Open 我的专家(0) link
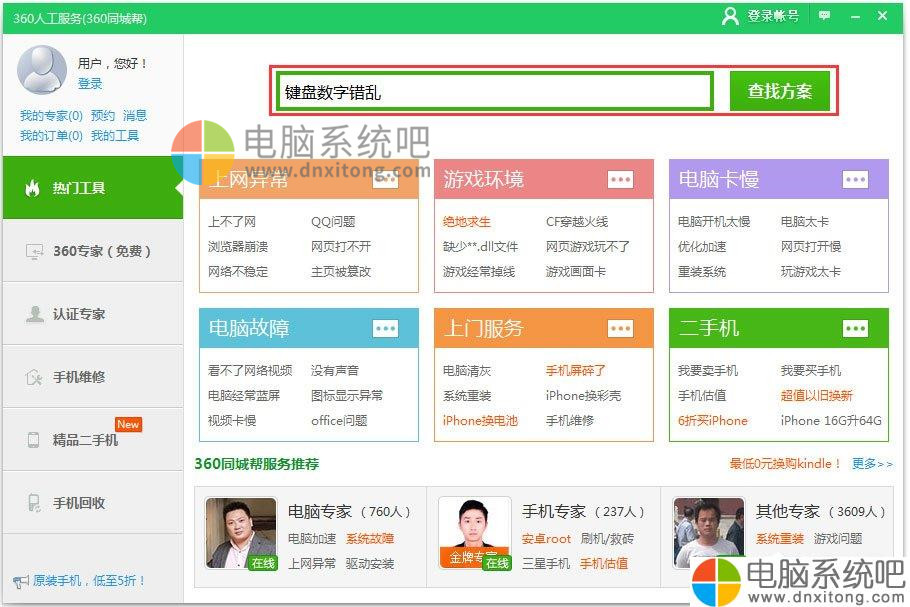The image size is (910, 607). pos(51,115)
